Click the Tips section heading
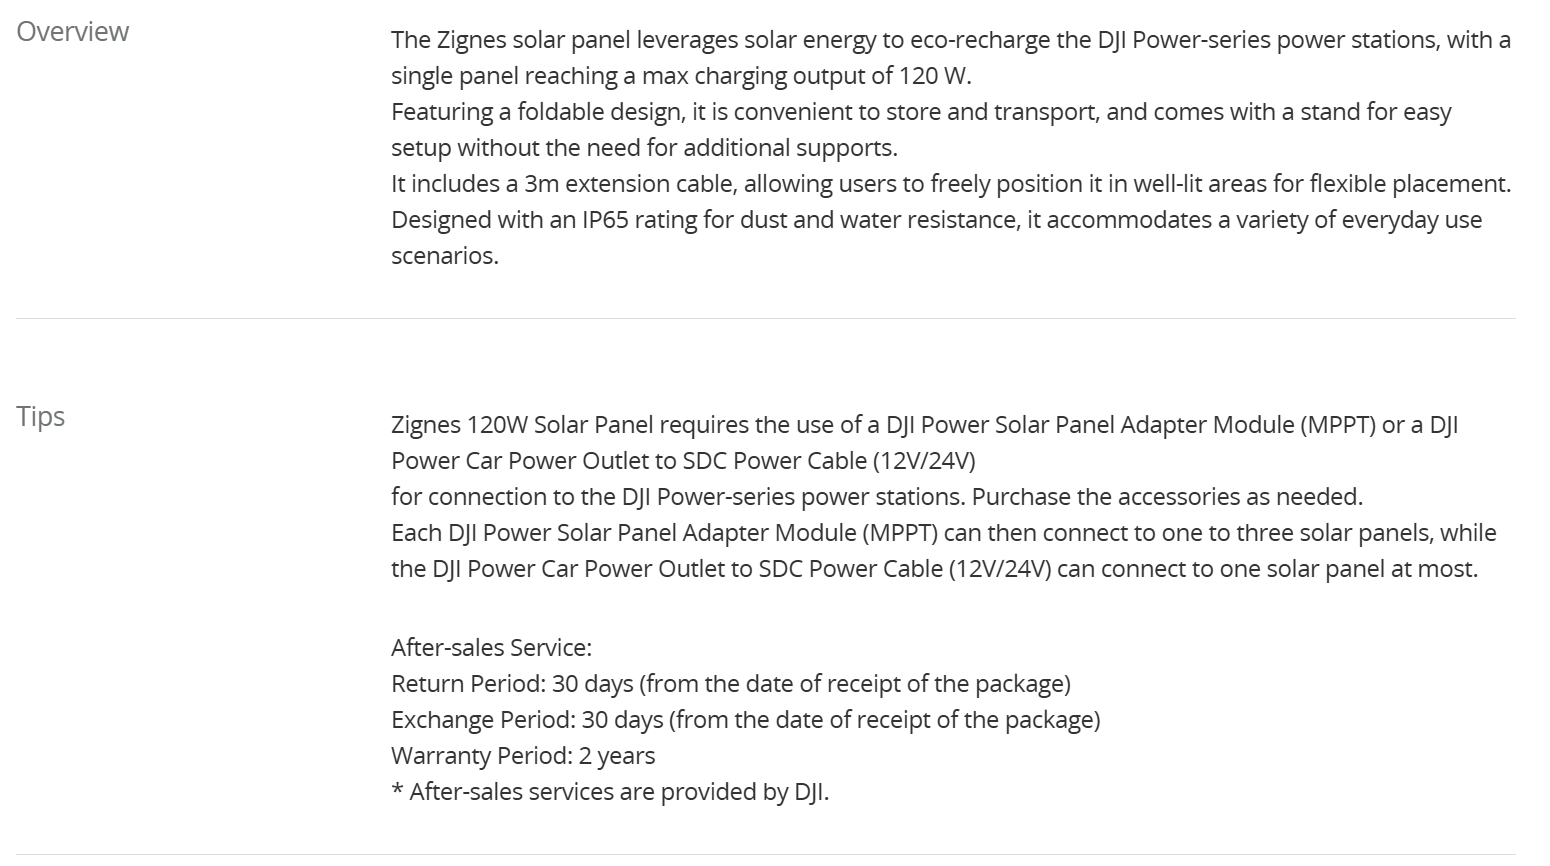Viewport: 1550px width, 866px height. [40, 416]
